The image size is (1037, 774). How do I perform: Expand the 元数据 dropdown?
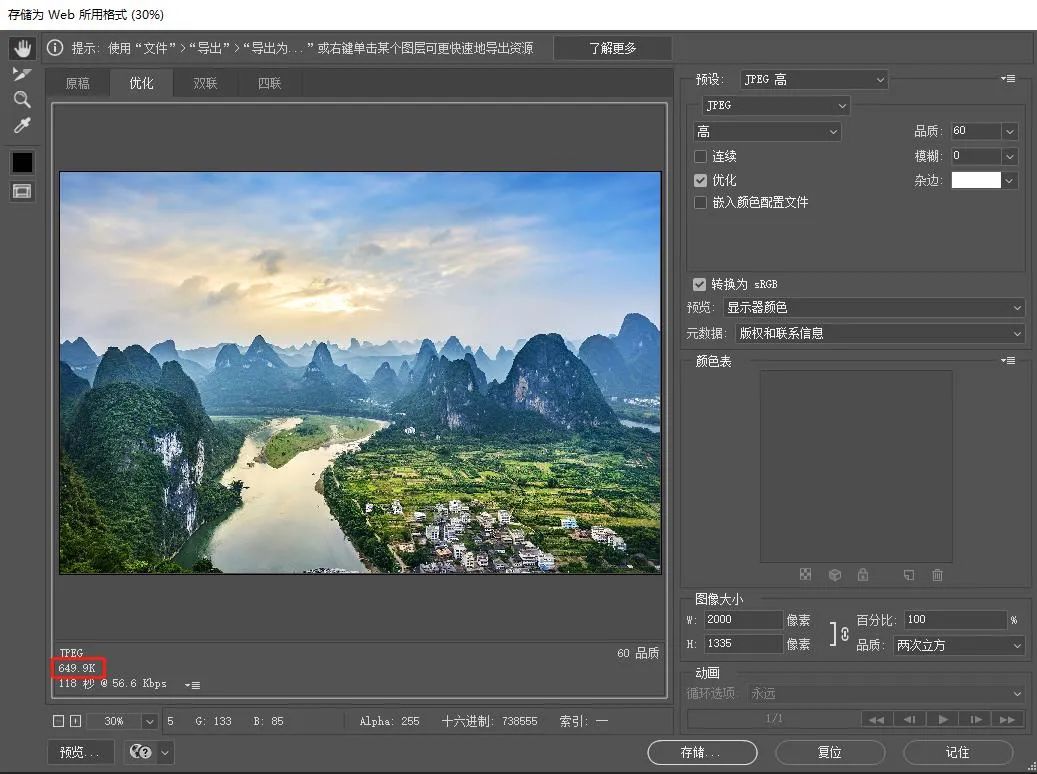[880, 333]
